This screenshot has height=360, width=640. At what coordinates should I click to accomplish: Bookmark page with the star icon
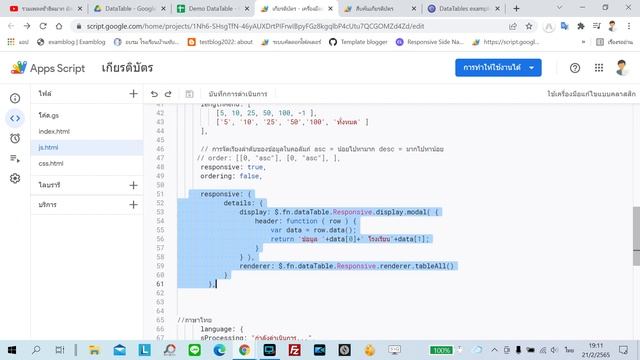click(529, 26)
